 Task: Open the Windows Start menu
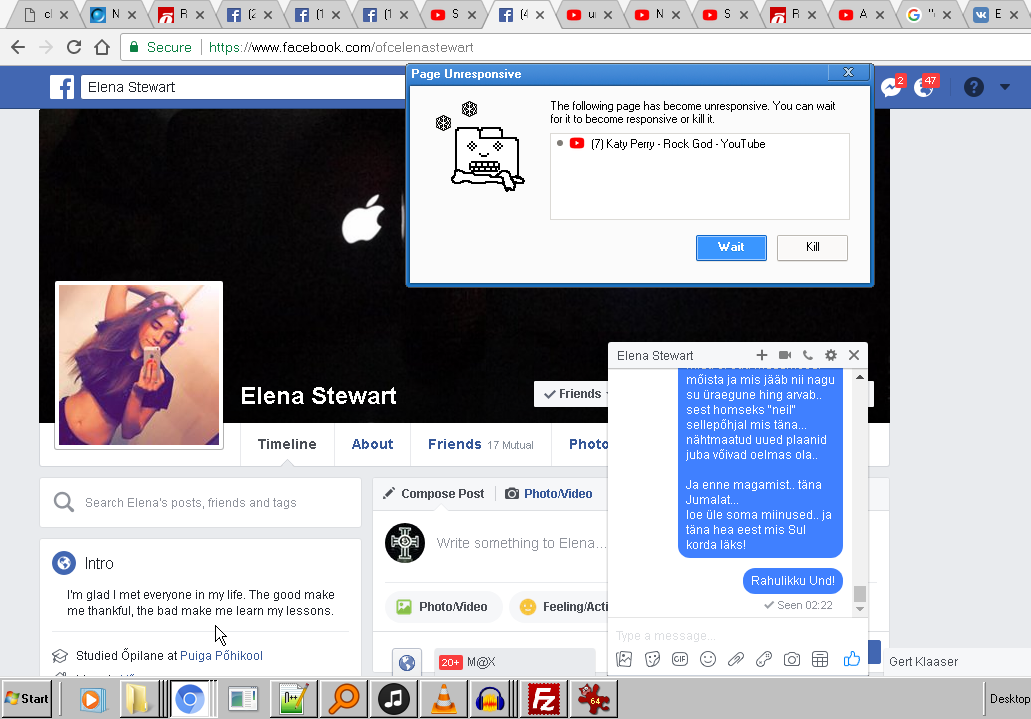pyautogui.click(x=27, y=699)
